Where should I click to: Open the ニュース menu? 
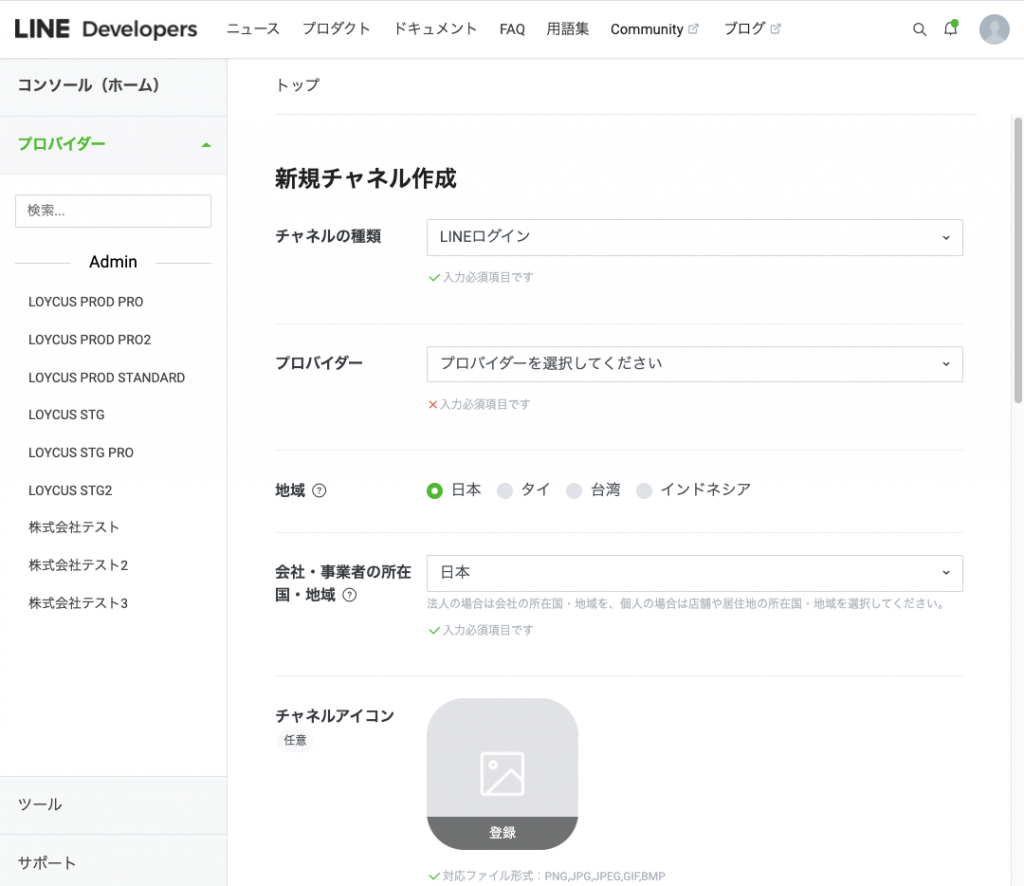[x=253, y=29]
